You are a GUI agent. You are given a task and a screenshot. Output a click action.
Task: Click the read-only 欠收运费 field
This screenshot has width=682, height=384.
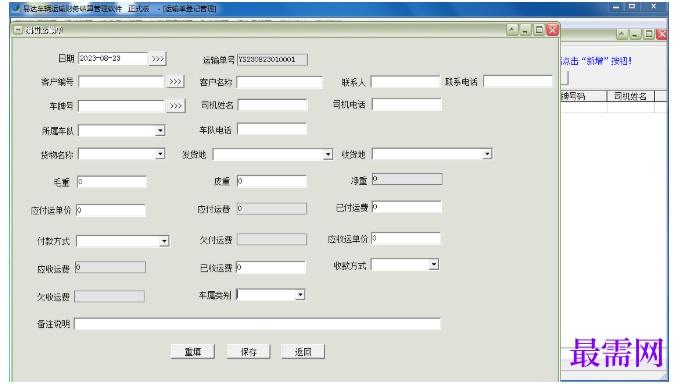pos(110,296)
